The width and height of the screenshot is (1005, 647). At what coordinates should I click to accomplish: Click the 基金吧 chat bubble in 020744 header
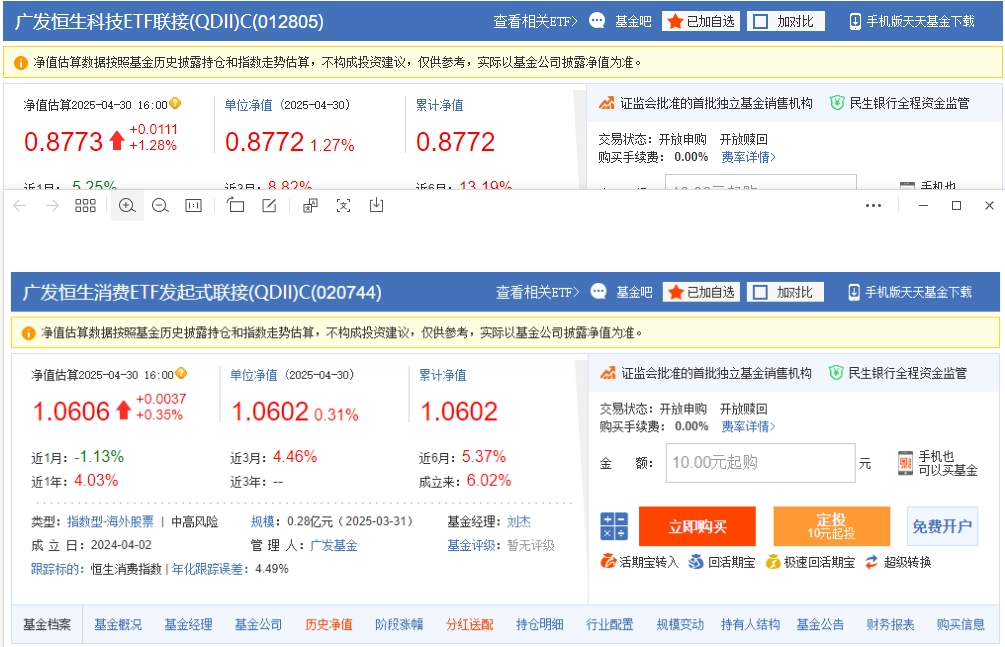pyautogui.click(x=598, y=292)
